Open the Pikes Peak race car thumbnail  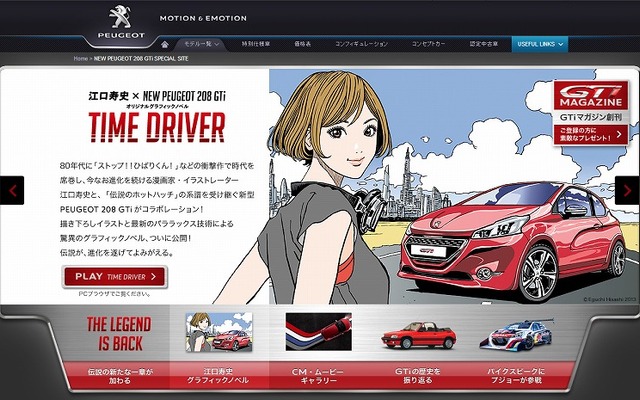coord(517,335)
